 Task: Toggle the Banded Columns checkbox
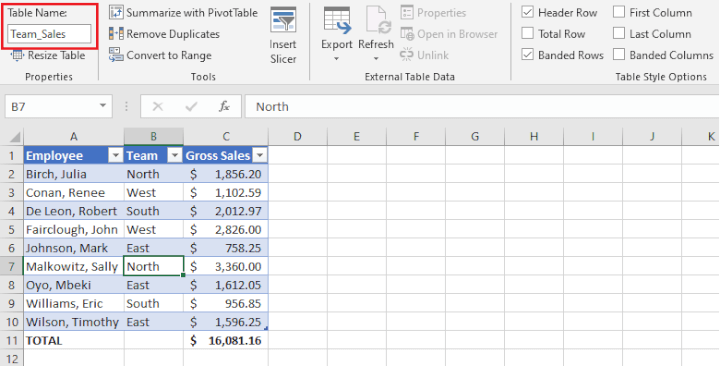[619, 55]
